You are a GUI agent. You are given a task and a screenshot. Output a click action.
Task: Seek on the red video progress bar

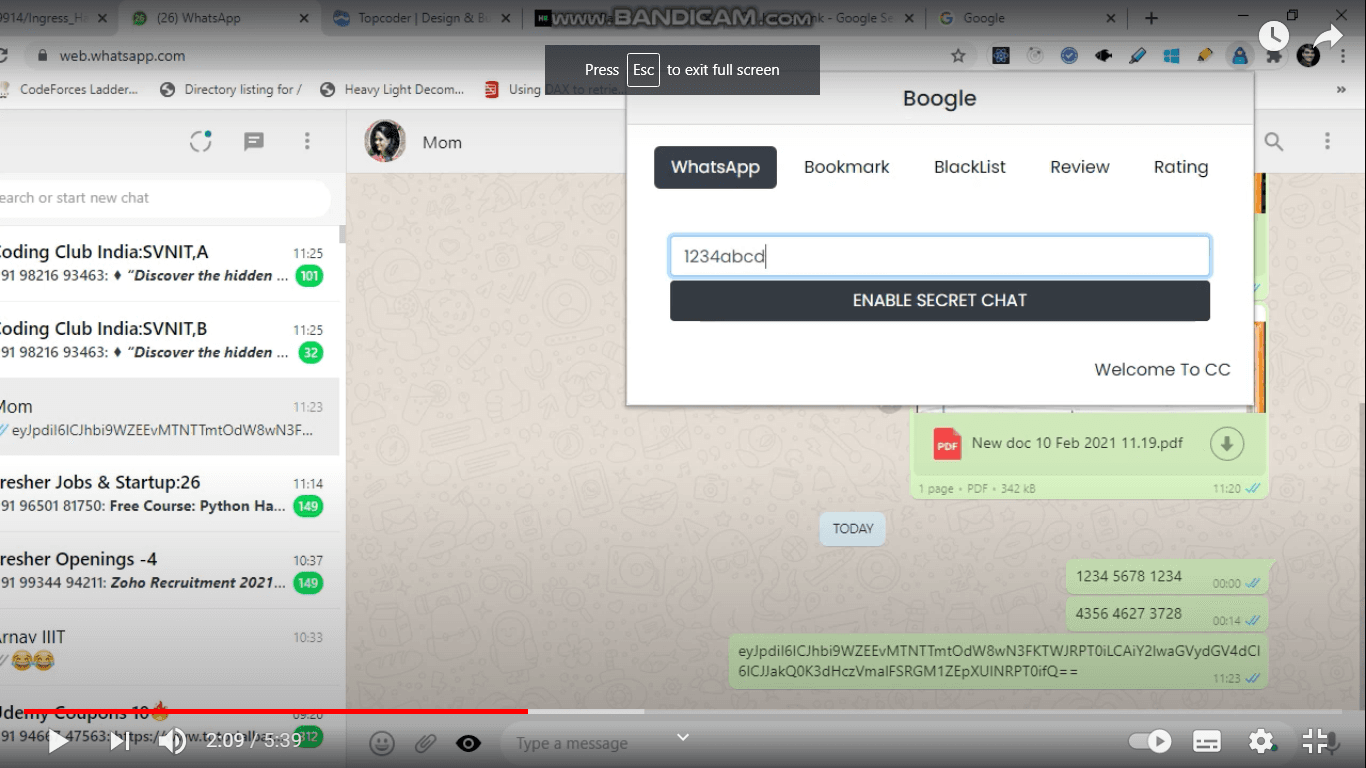click(x=275, y=711)
